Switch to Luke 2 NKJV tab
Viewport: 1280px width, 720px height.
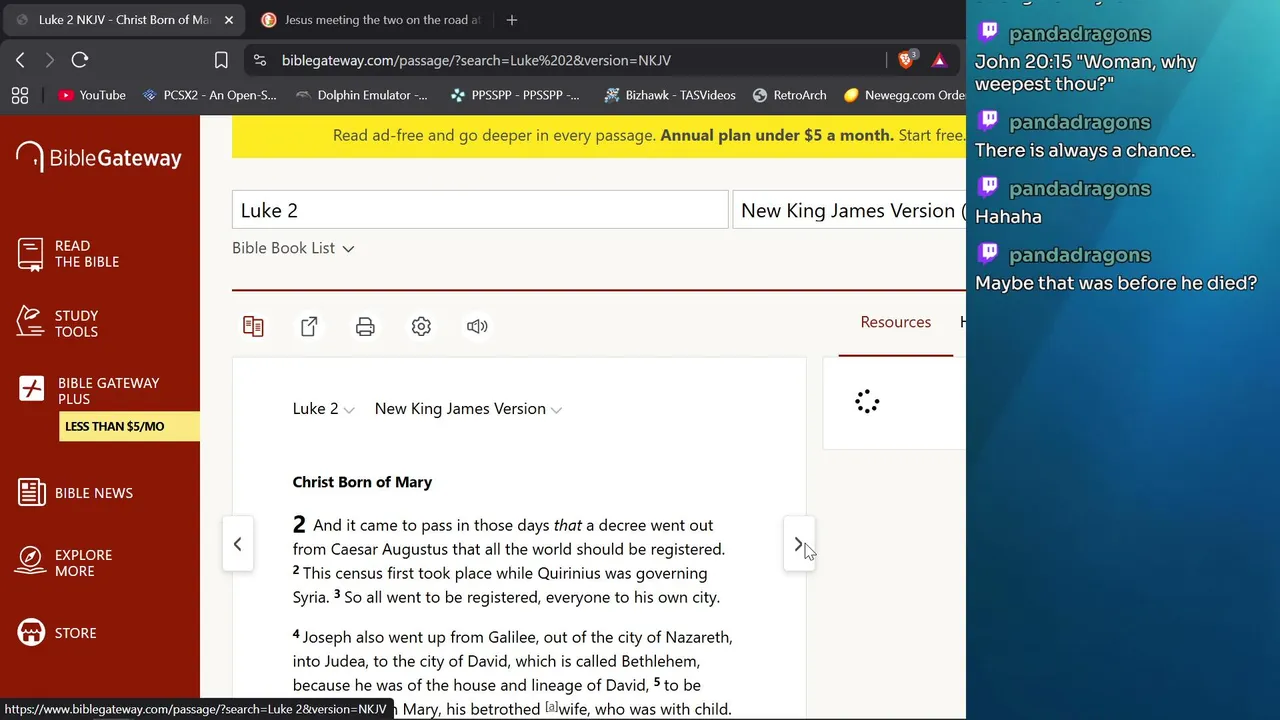pyautogui.click(x=125, y=20)
